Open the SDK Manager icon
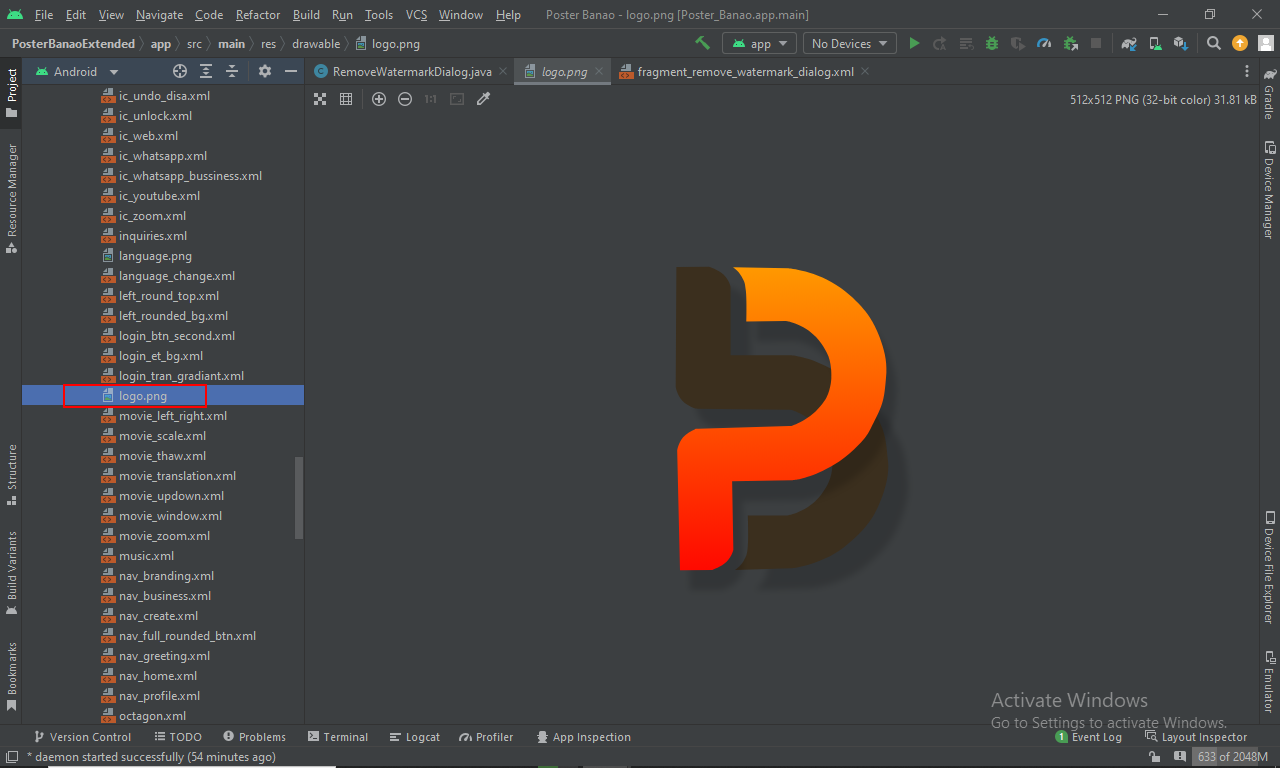 pos(1181,43)
